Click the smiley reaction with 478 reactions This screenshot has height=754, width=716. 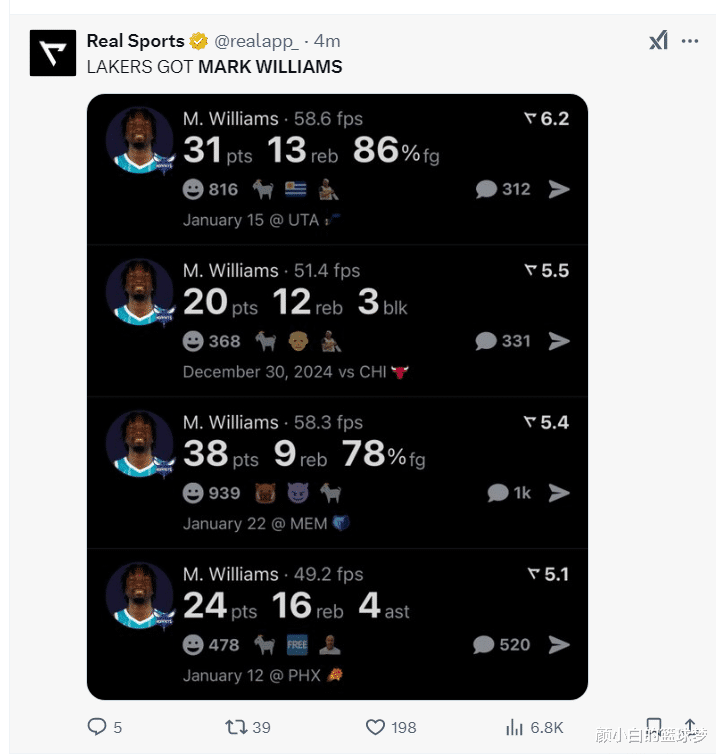pos(211,645)
